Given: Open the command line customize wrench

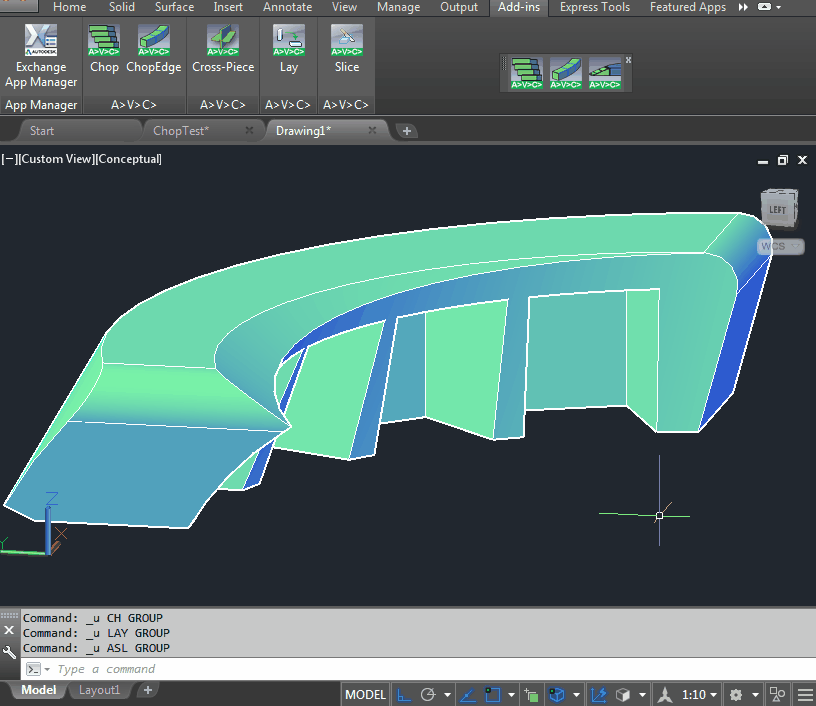Looking at the screenshot, I should 10,652.
